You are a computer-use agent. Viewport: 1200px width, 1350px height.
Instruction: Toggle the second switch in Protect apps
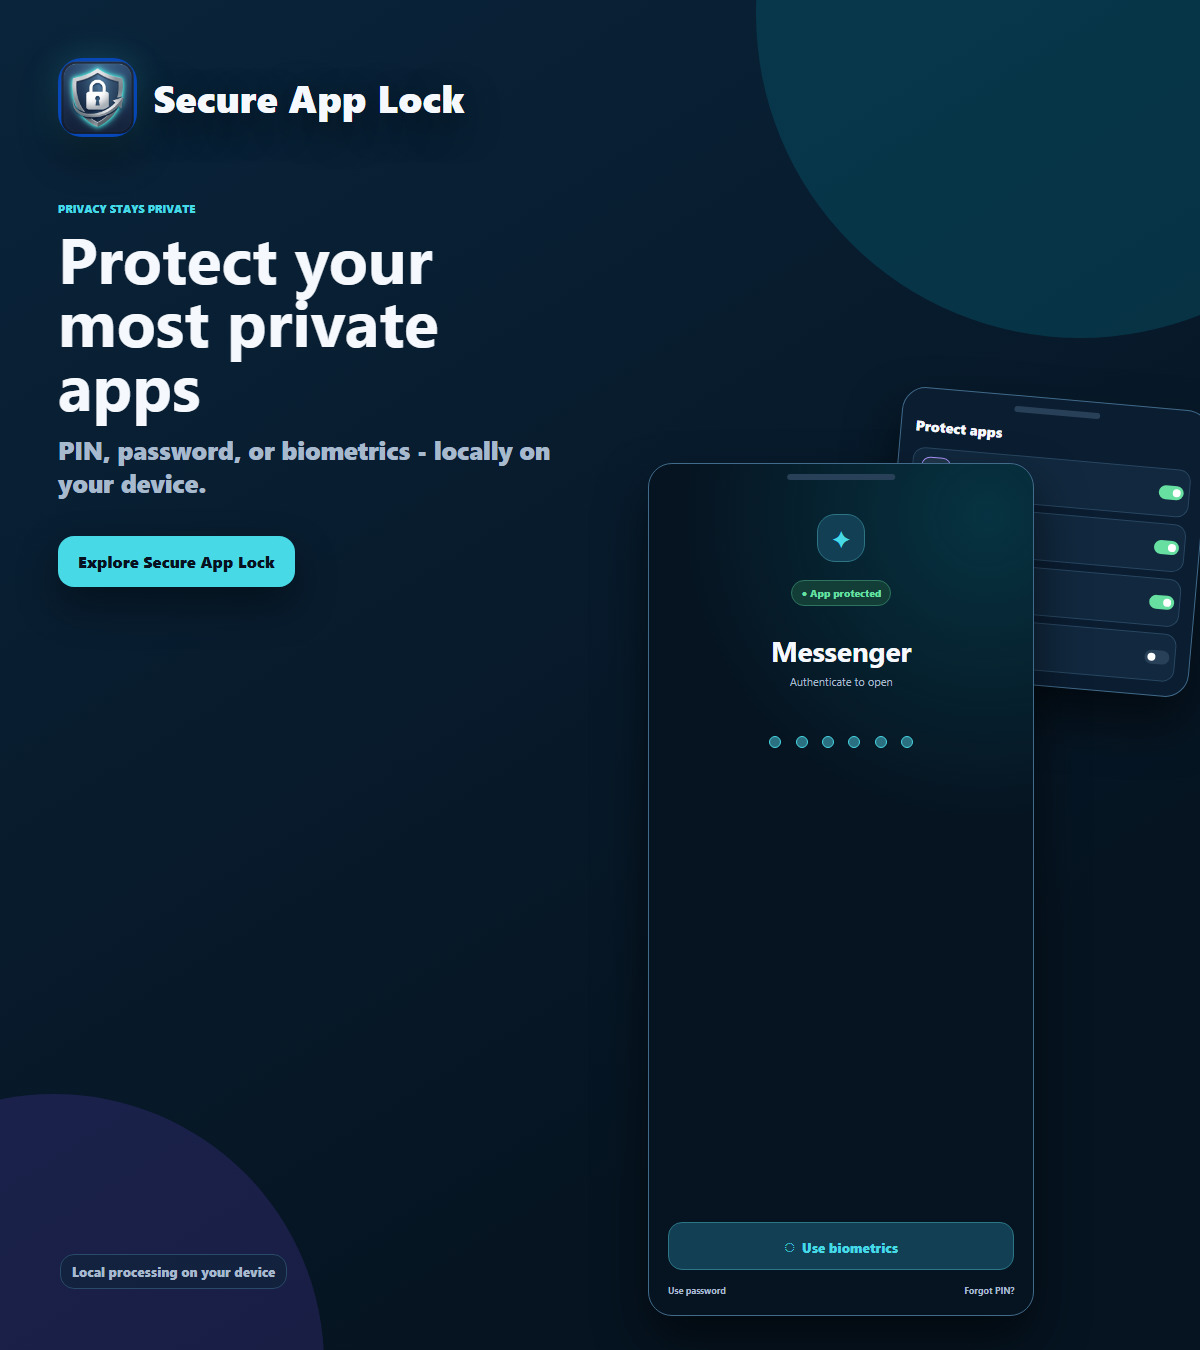tap(1166, 547)
